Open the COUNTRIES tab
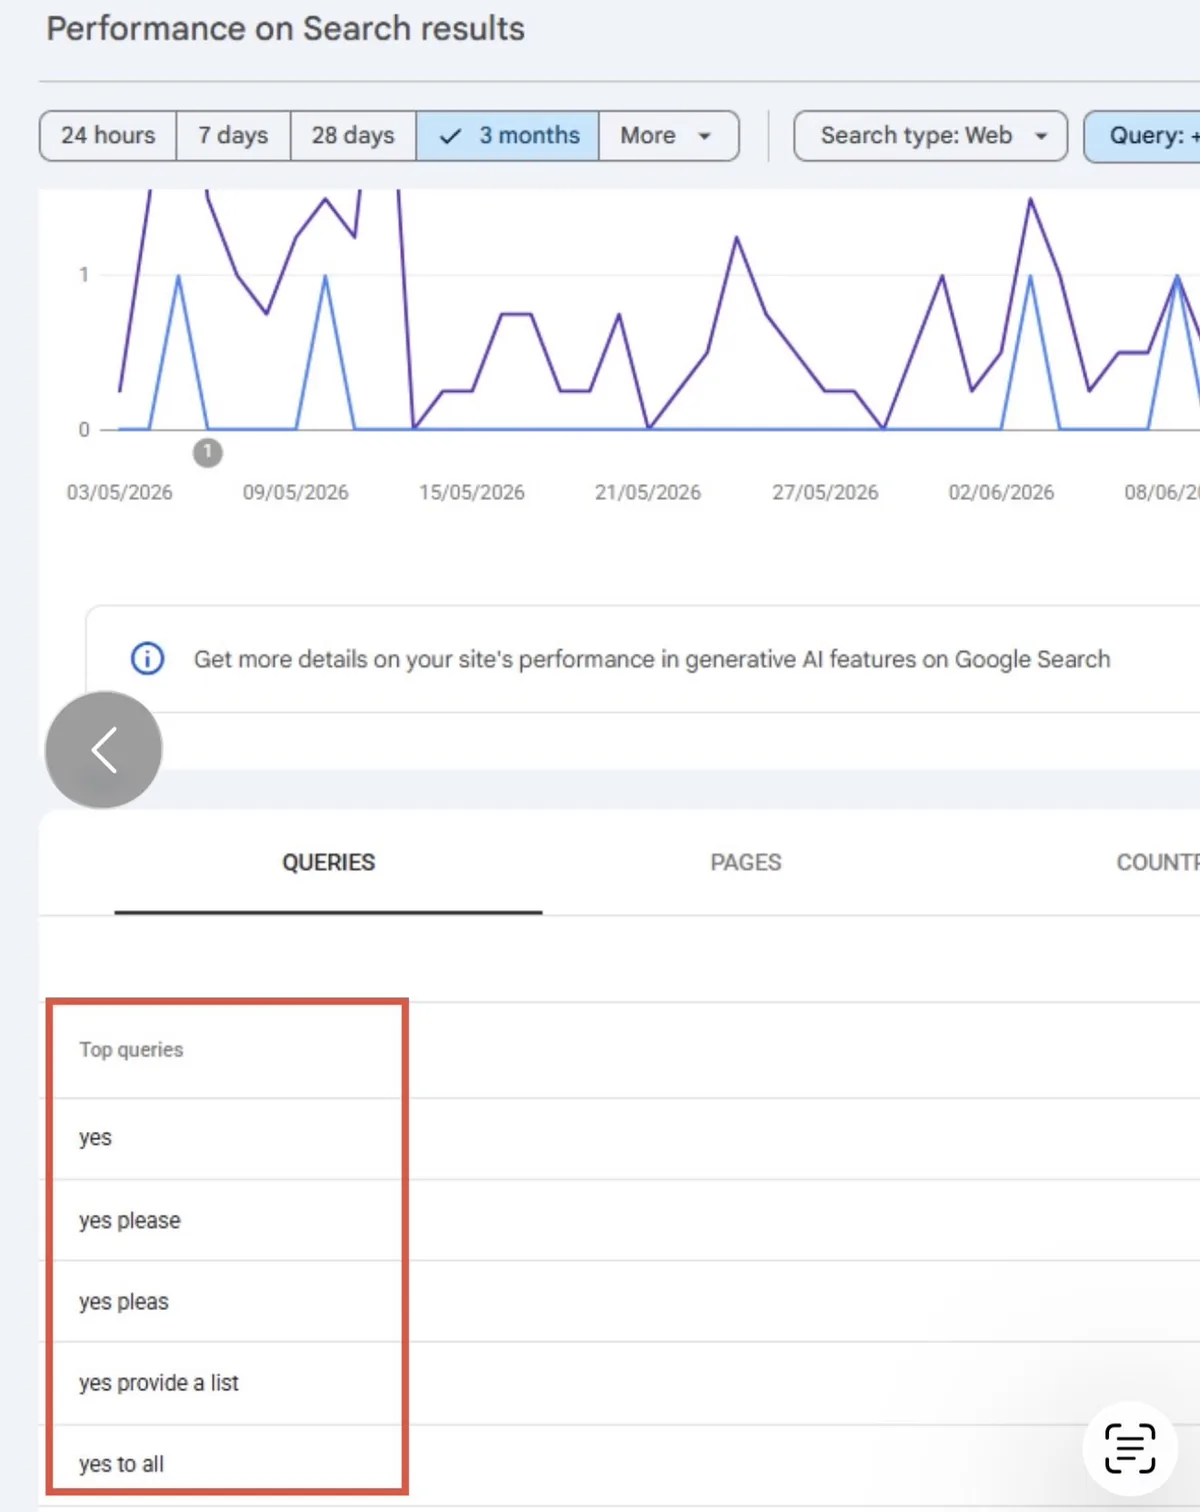Image resolution: width=1200 pixels, height=1512 pixels. [1157, 863]
